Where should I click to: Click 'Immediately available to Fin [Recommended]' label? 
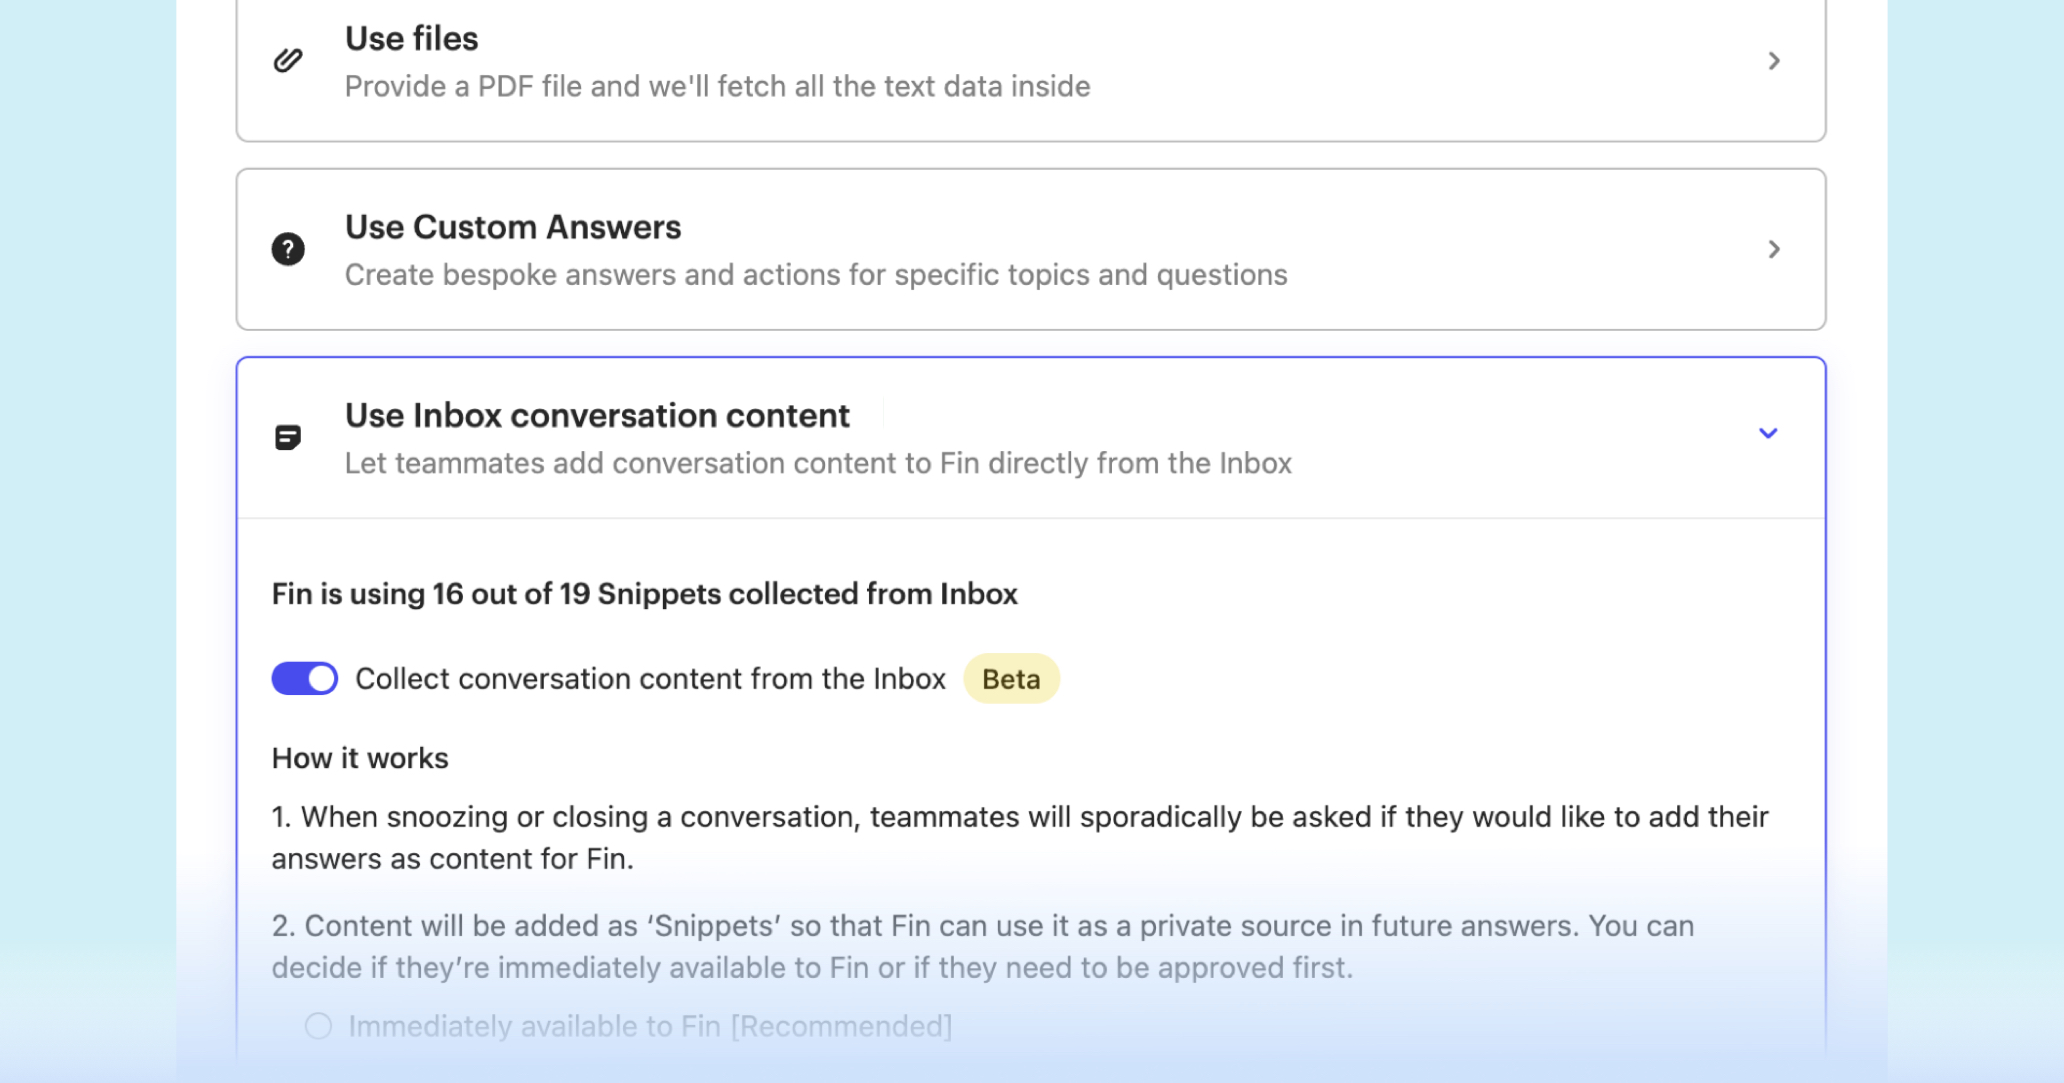650,1026
